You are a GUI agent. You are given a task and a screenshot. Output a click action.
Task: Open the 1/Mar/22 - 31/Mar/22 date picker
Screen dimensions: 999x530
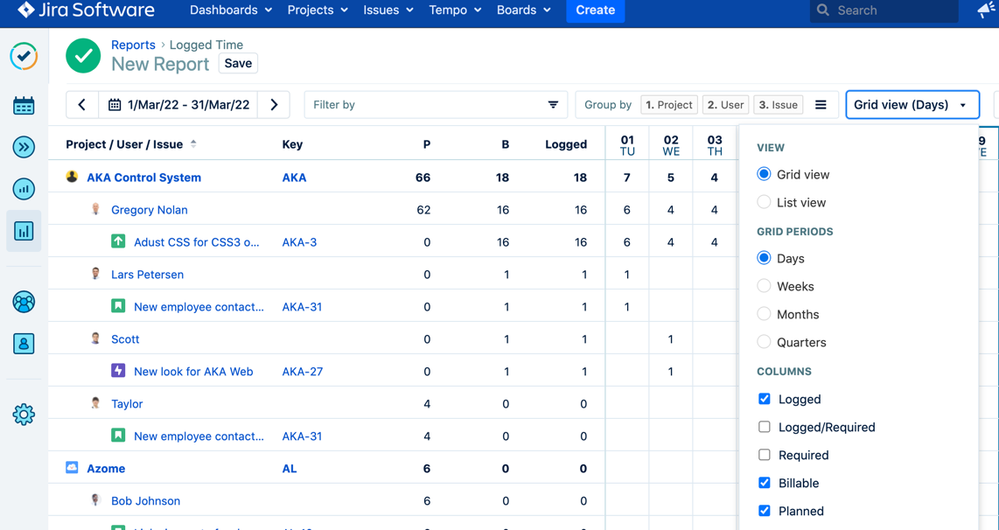click(x=178, y=104)
